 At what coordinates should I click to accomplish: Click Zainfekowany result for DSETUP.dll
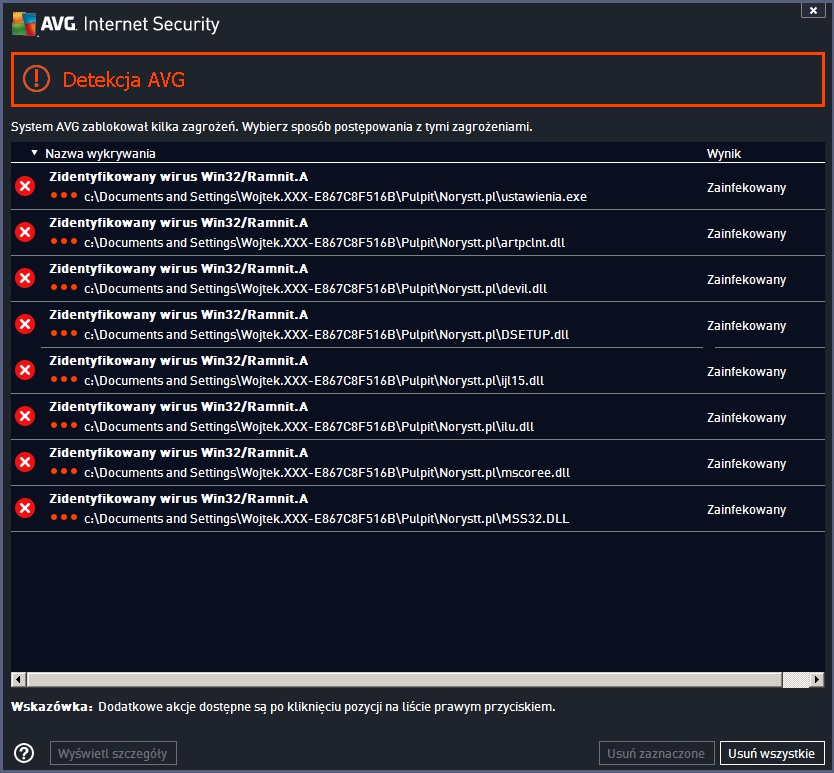(x=746, y=326)
